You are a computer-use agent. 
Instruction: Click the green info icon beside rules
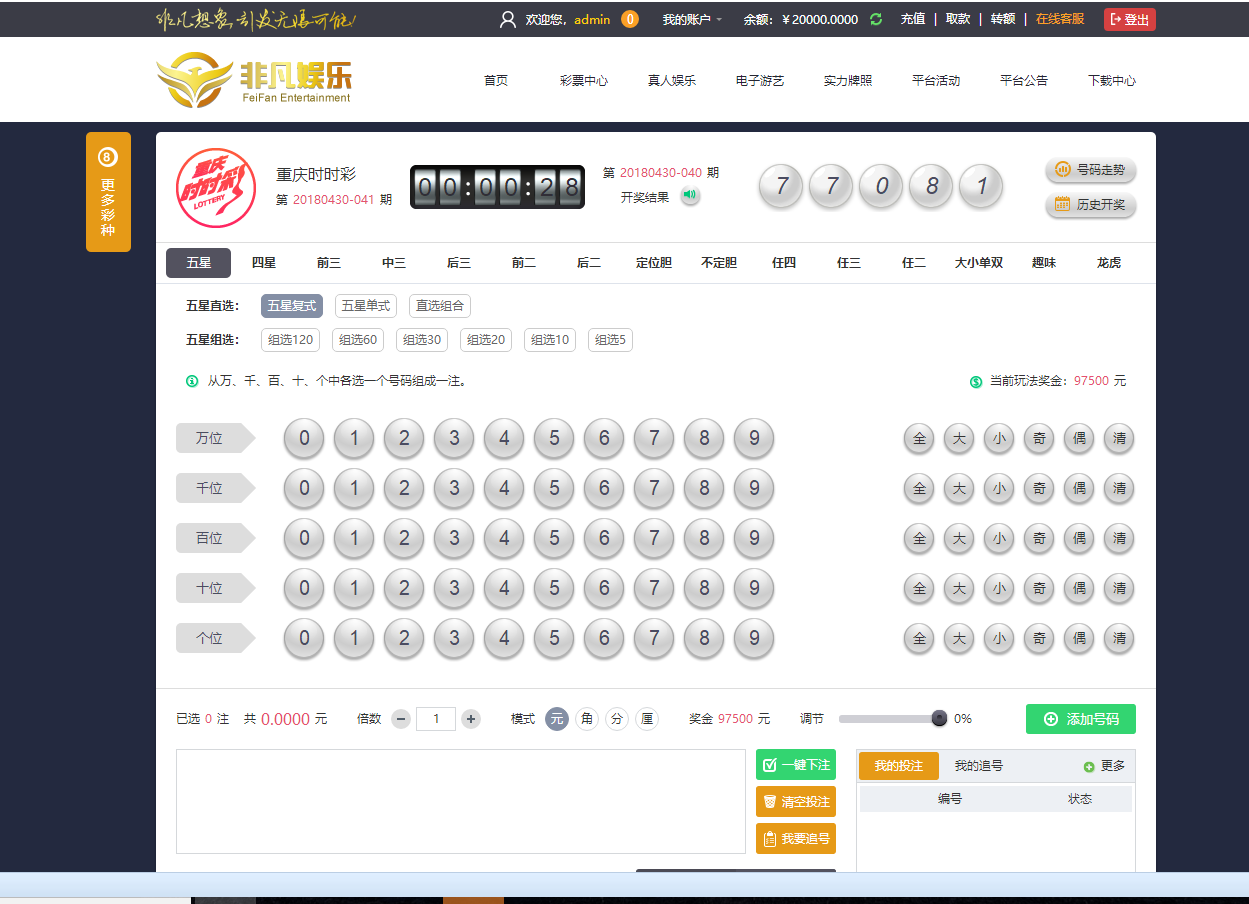(192, 381)
